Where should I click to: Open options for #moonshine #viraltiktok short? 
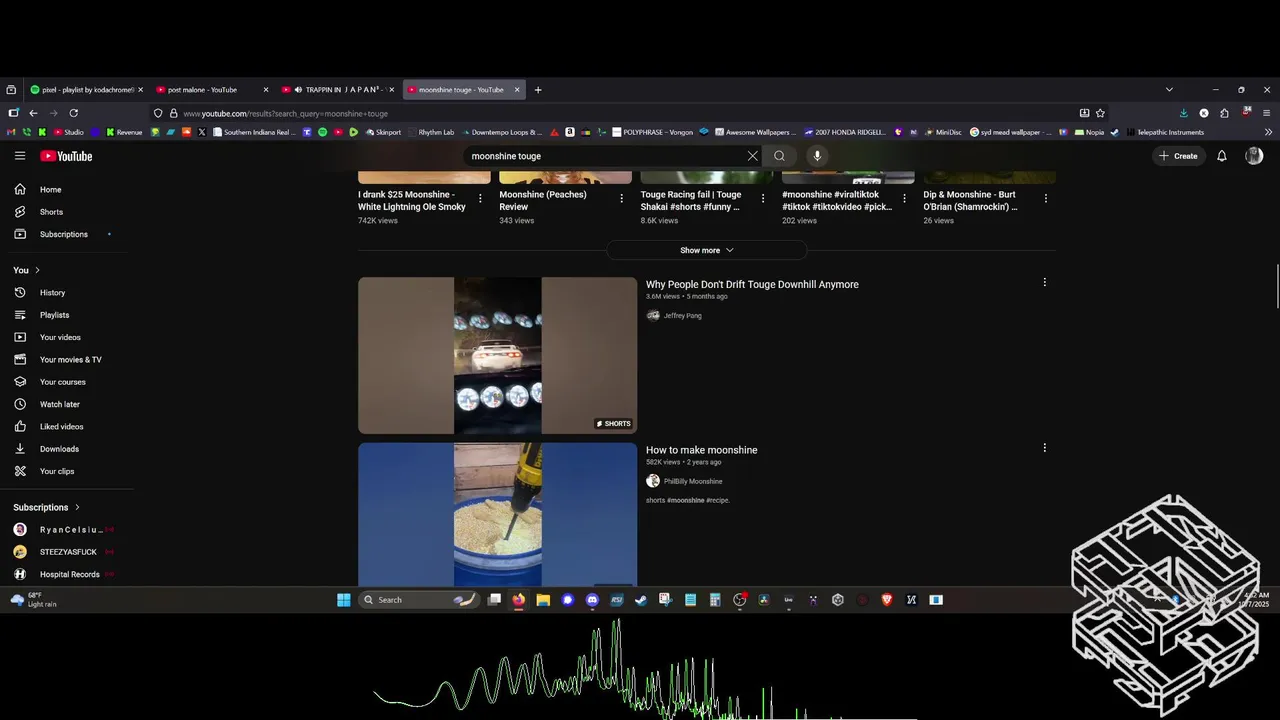tap(904, 199)
